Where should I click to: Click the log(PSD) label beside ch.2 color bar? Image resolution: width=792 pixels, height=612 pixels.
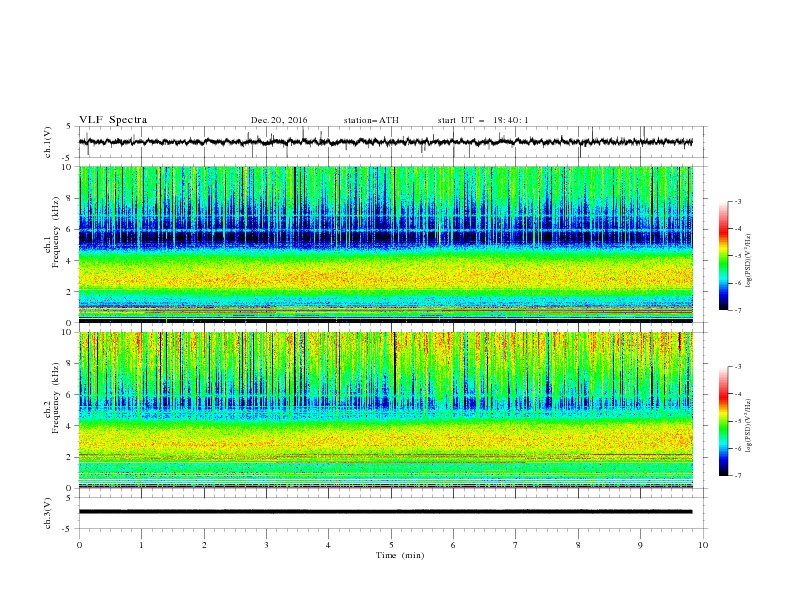(748, 425)
